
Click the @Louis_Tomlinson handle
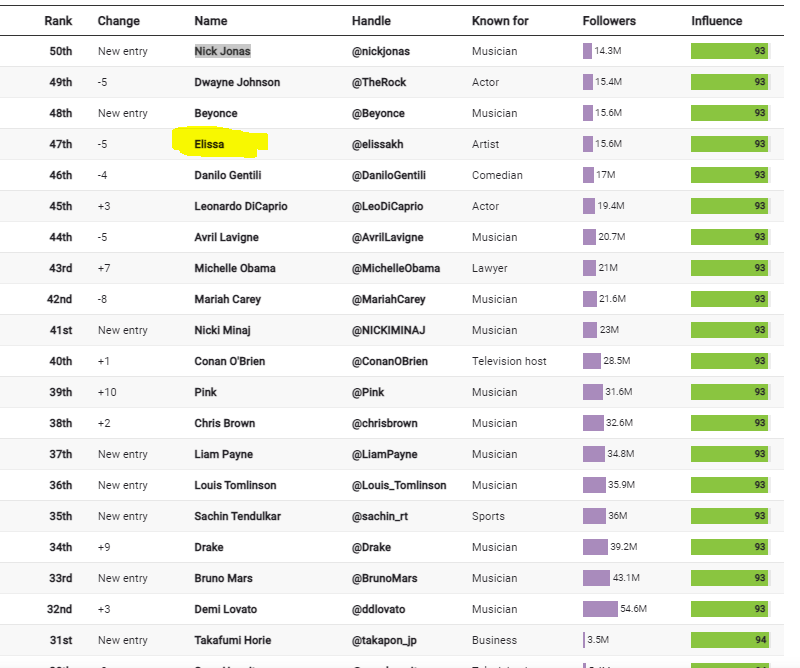(399, 485)
